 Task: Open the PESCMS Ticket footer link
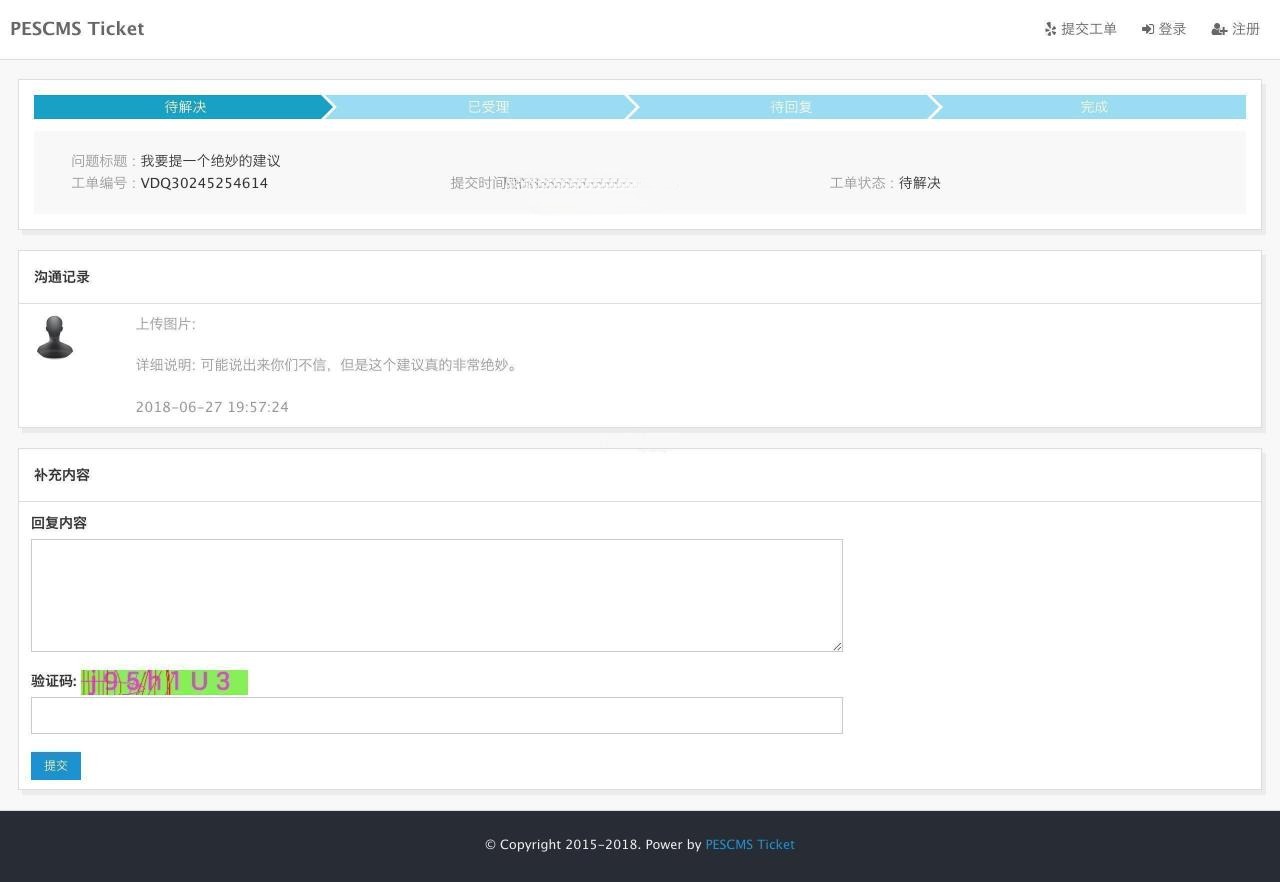(749, 844)
